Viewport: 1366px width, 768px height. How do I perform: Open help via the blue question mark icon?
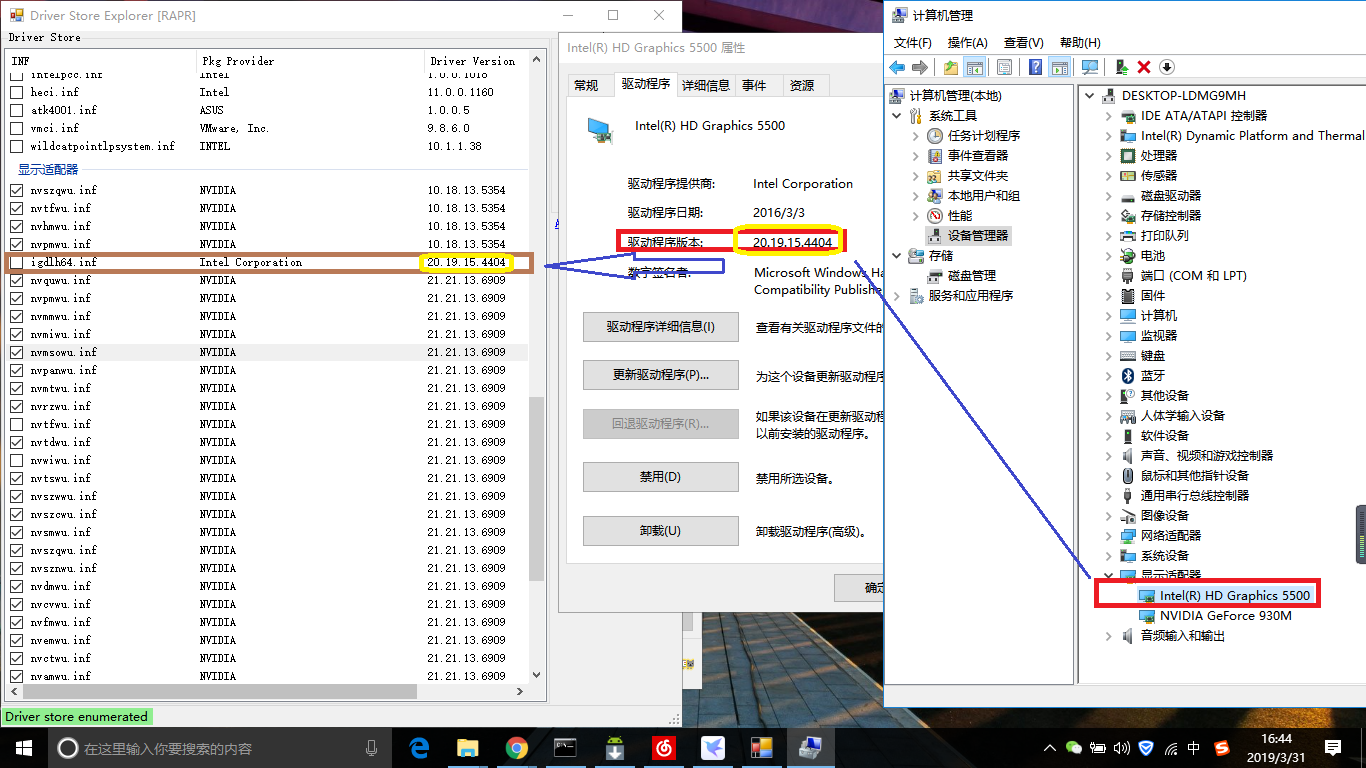coord(1036,67)
